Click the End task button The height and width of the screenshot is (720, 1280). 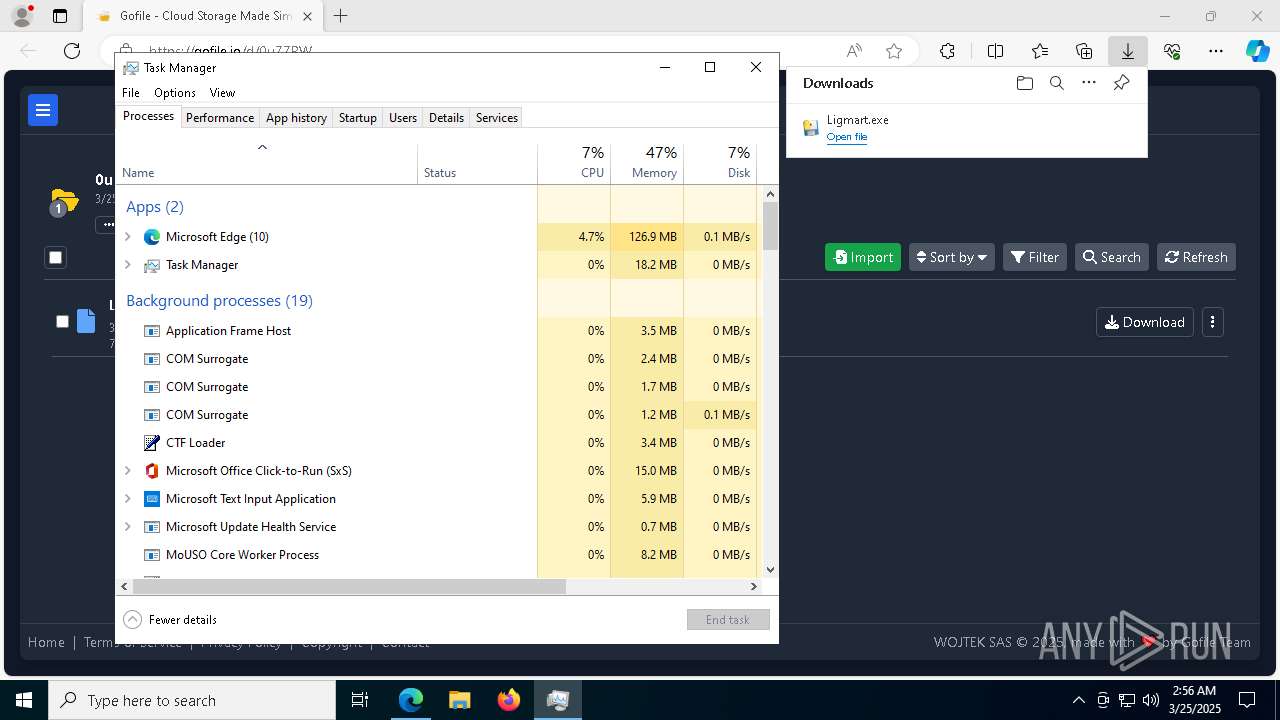728,620
